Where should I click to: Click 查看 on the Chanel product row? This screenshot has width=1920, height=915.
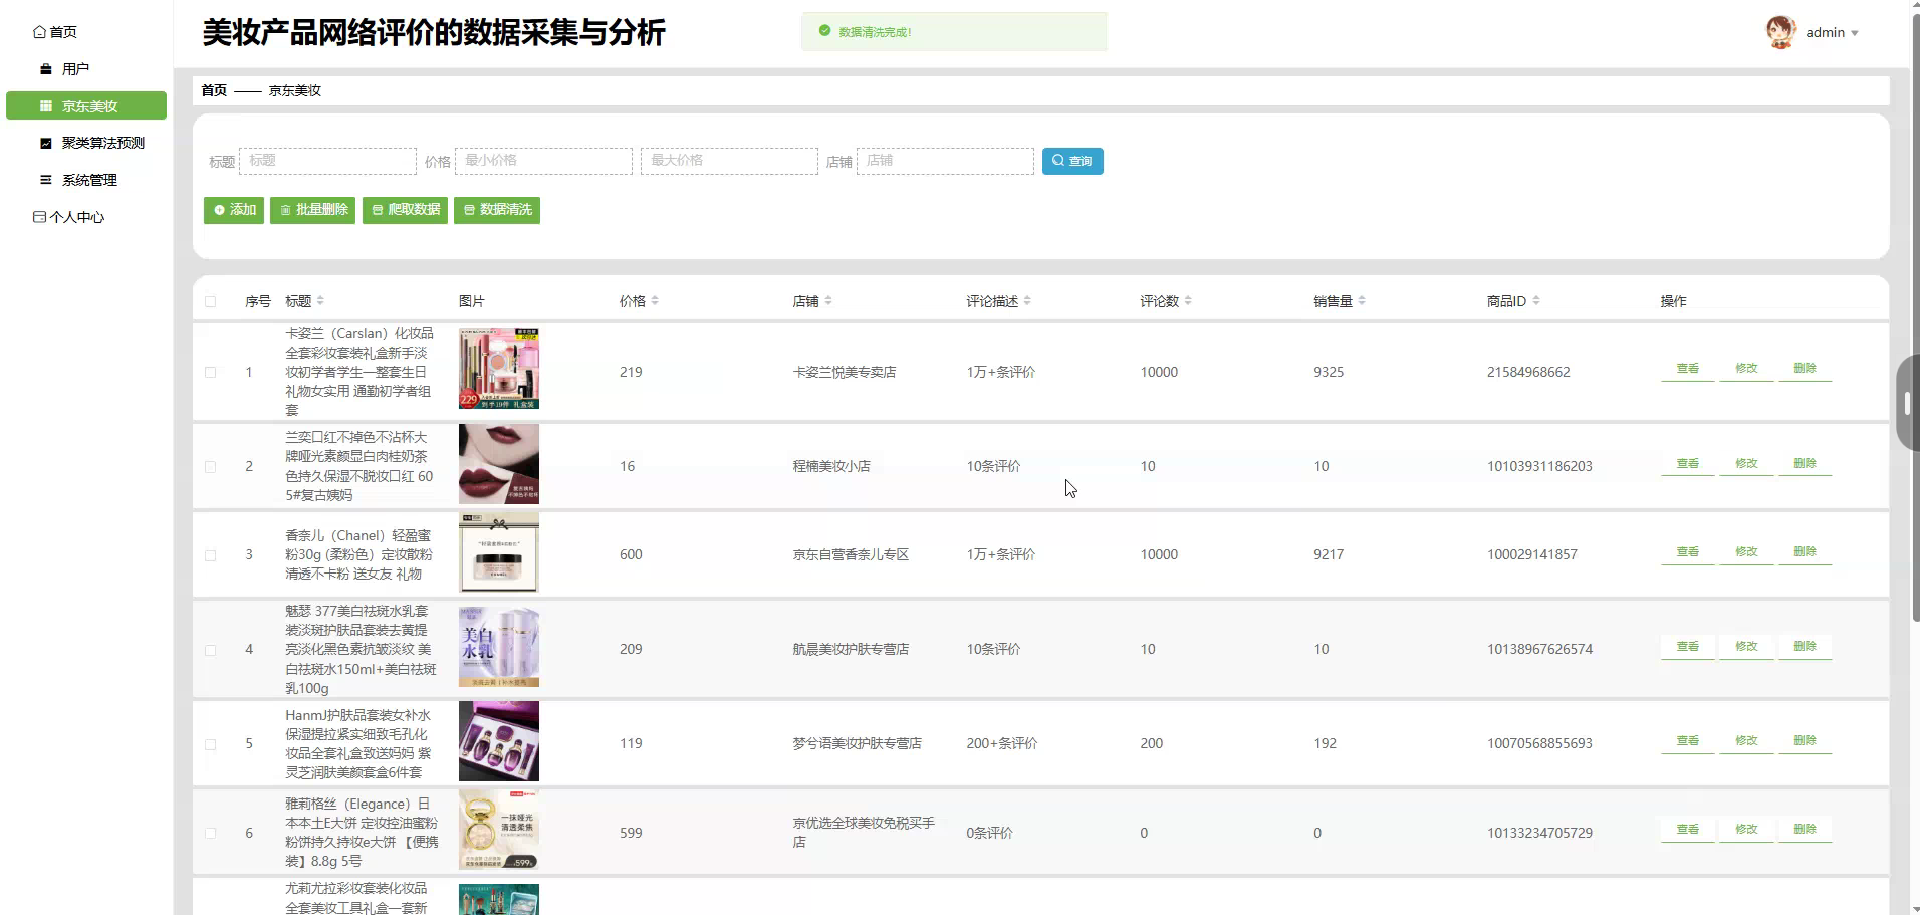(1686, 550)
